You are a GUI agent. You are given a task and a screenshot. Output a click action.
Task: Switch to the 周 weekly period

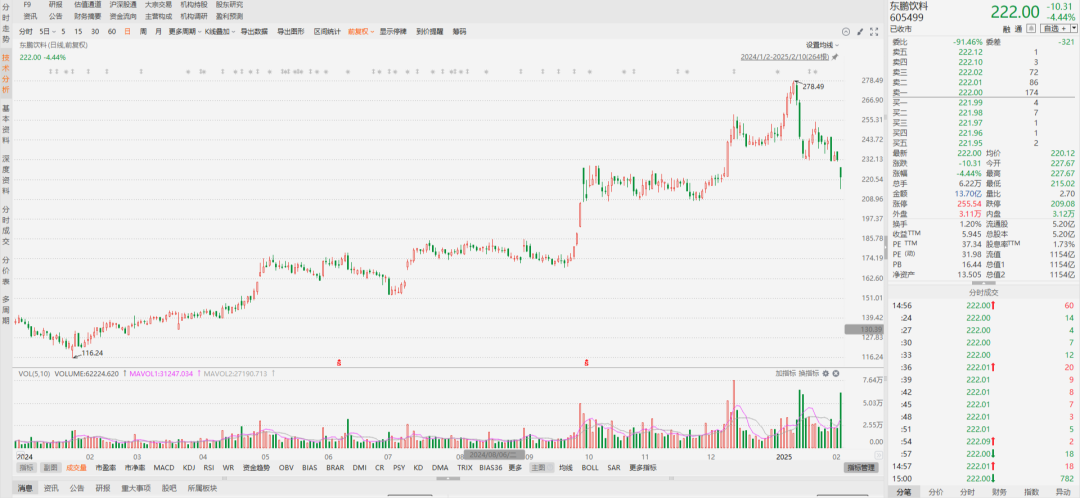click(x=143, y=32)
